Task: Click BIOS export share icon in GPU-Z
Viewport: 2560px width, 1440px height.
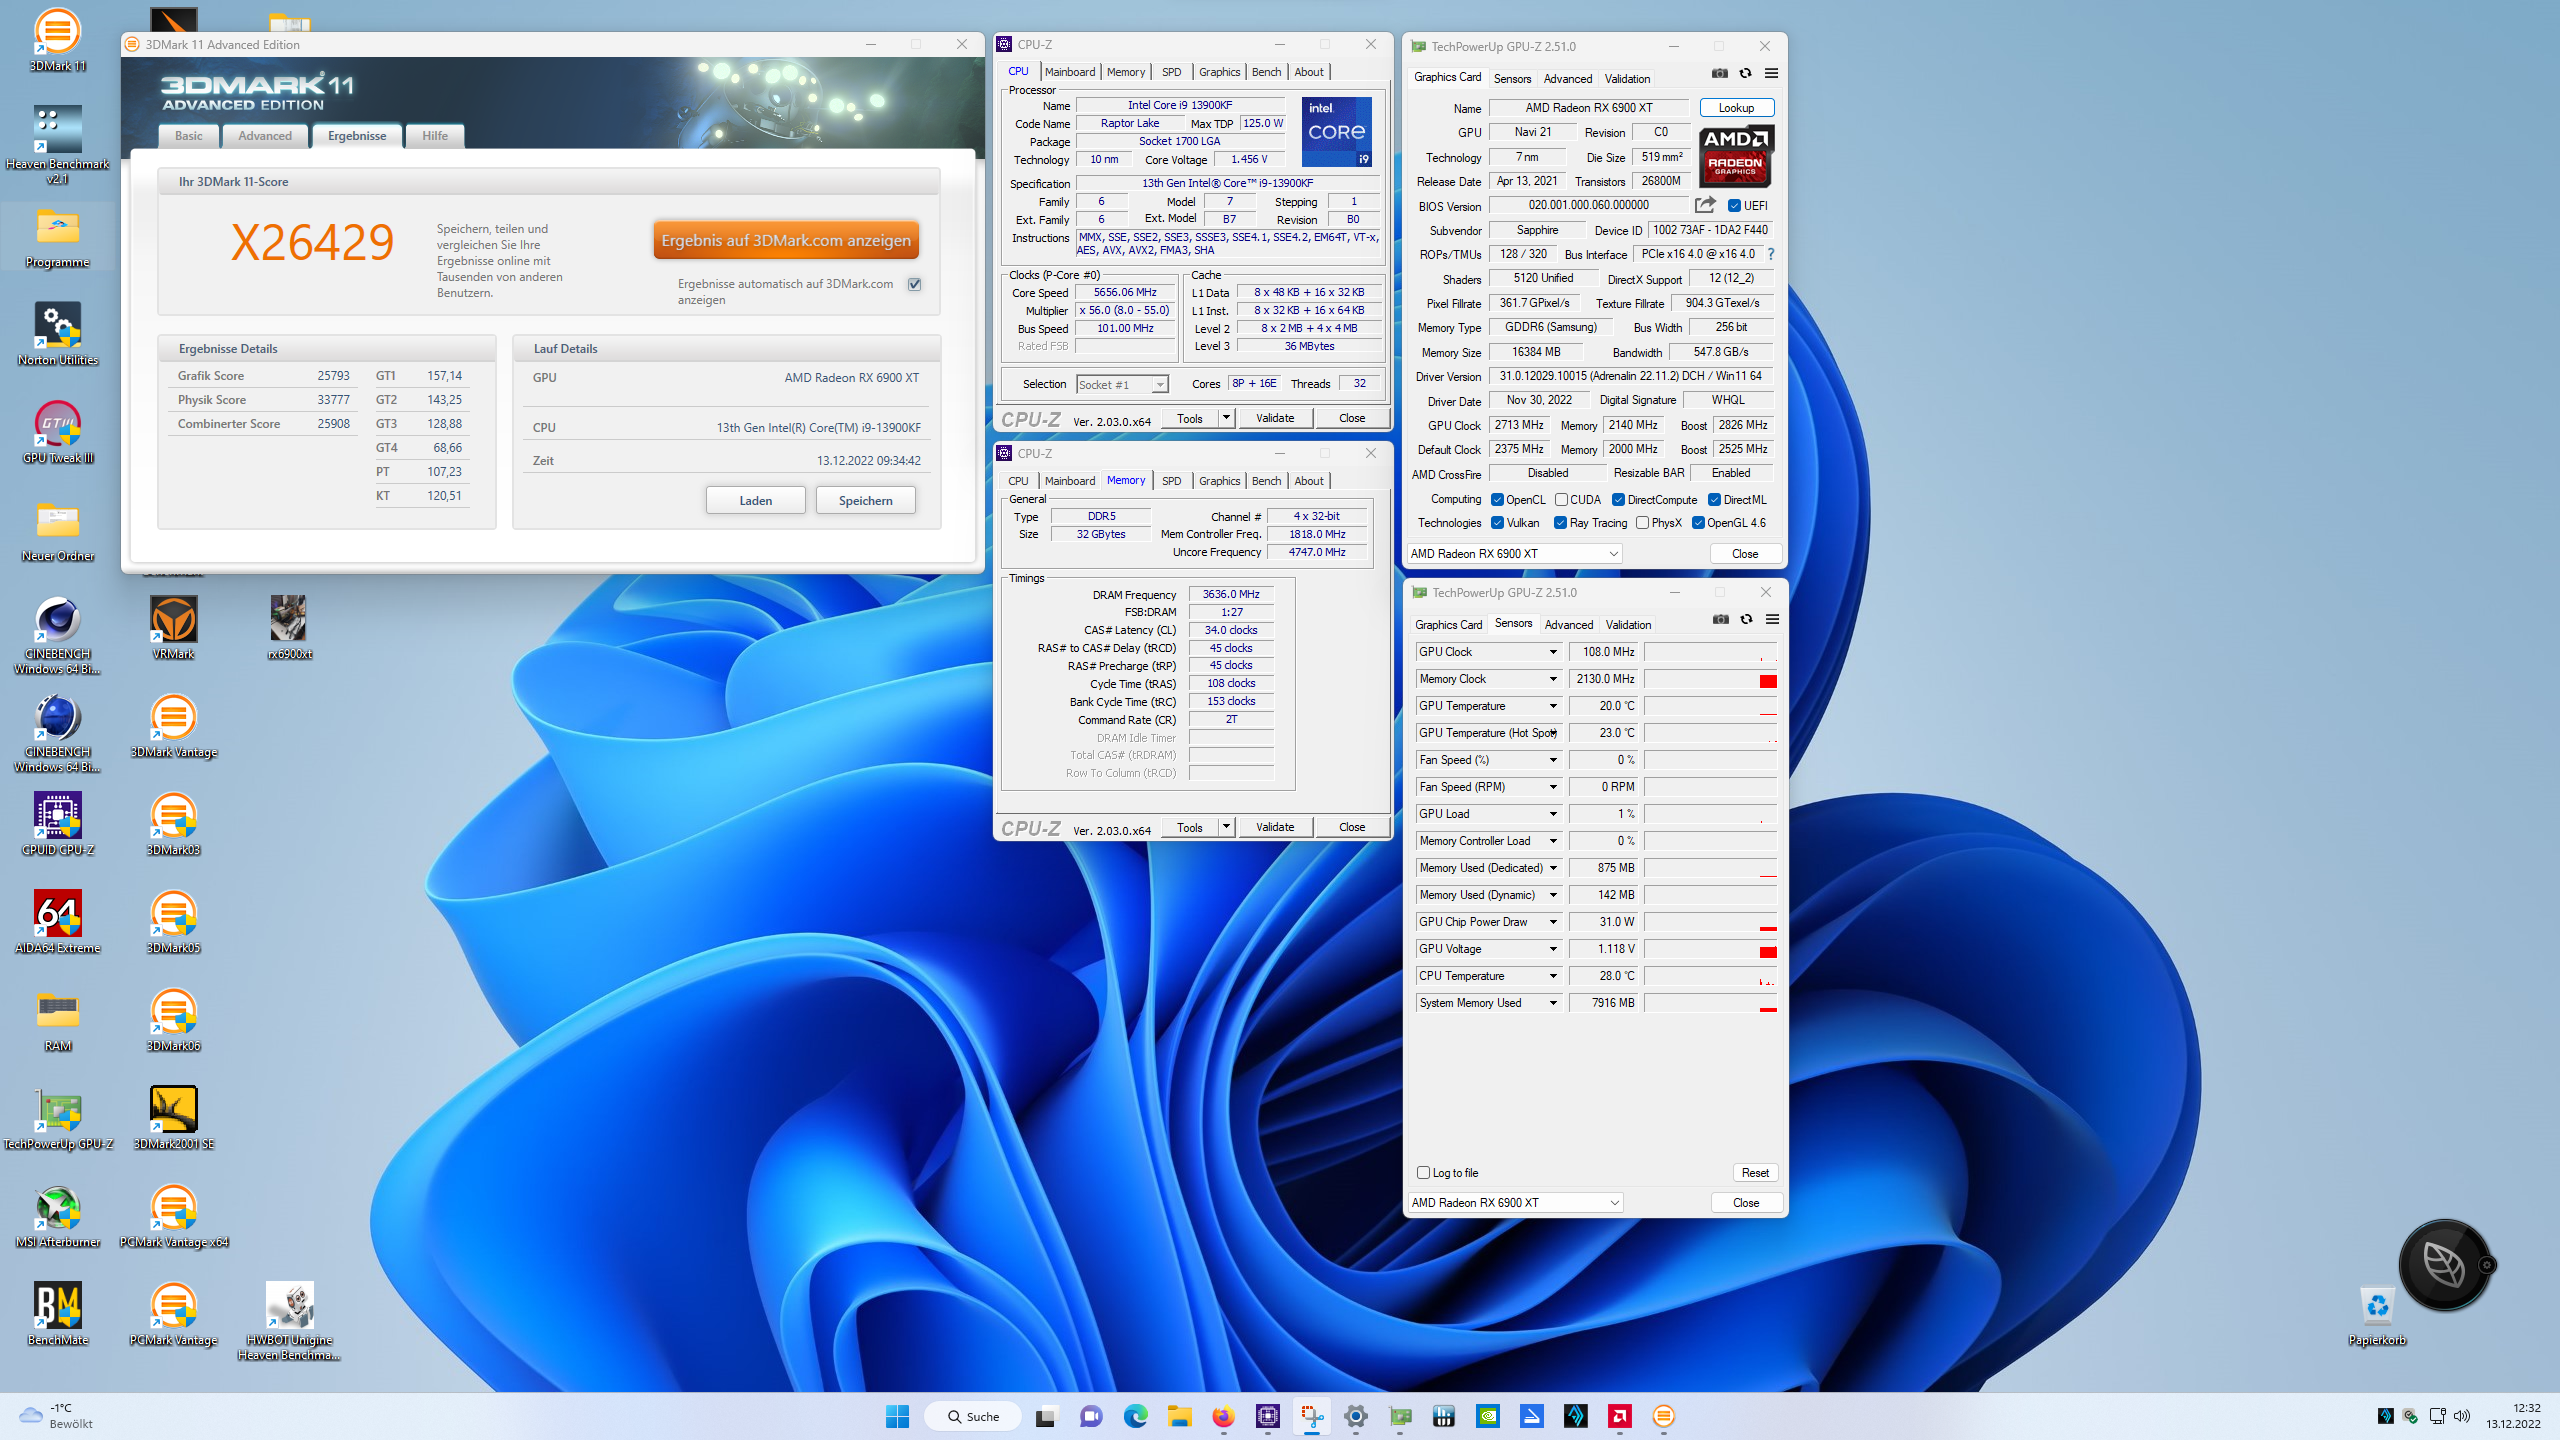Action: 1705,205
